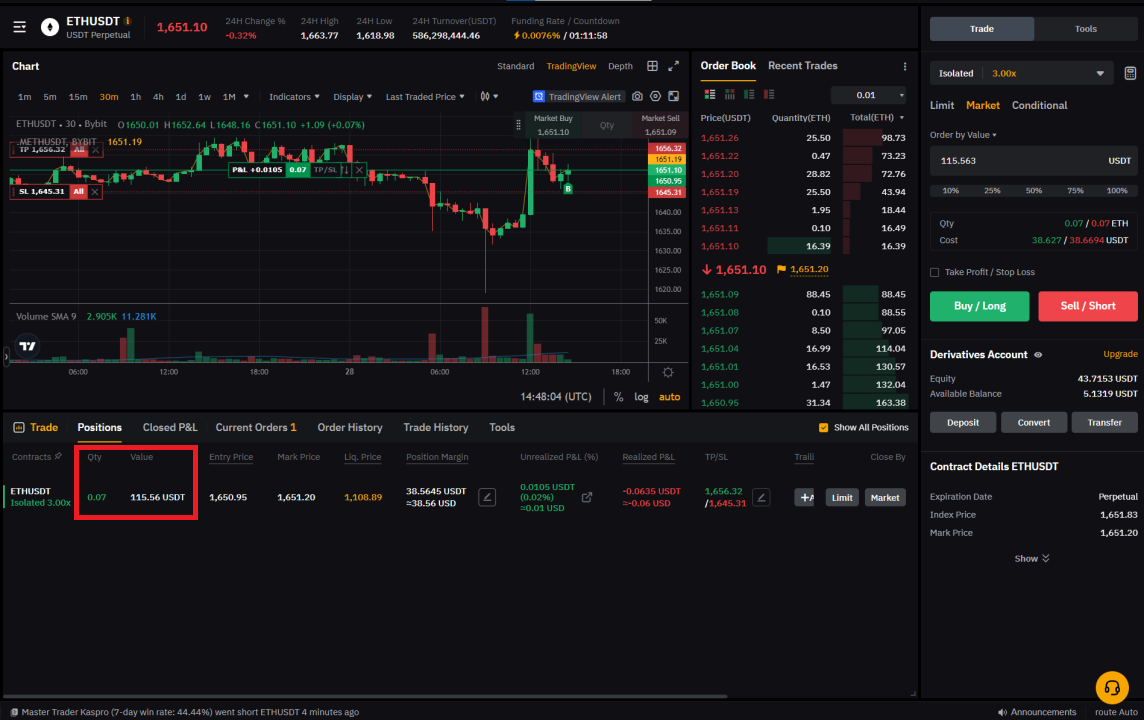Select the 5m timeframe
Viewport: 1144px width, 720px height.
[50, 97]
